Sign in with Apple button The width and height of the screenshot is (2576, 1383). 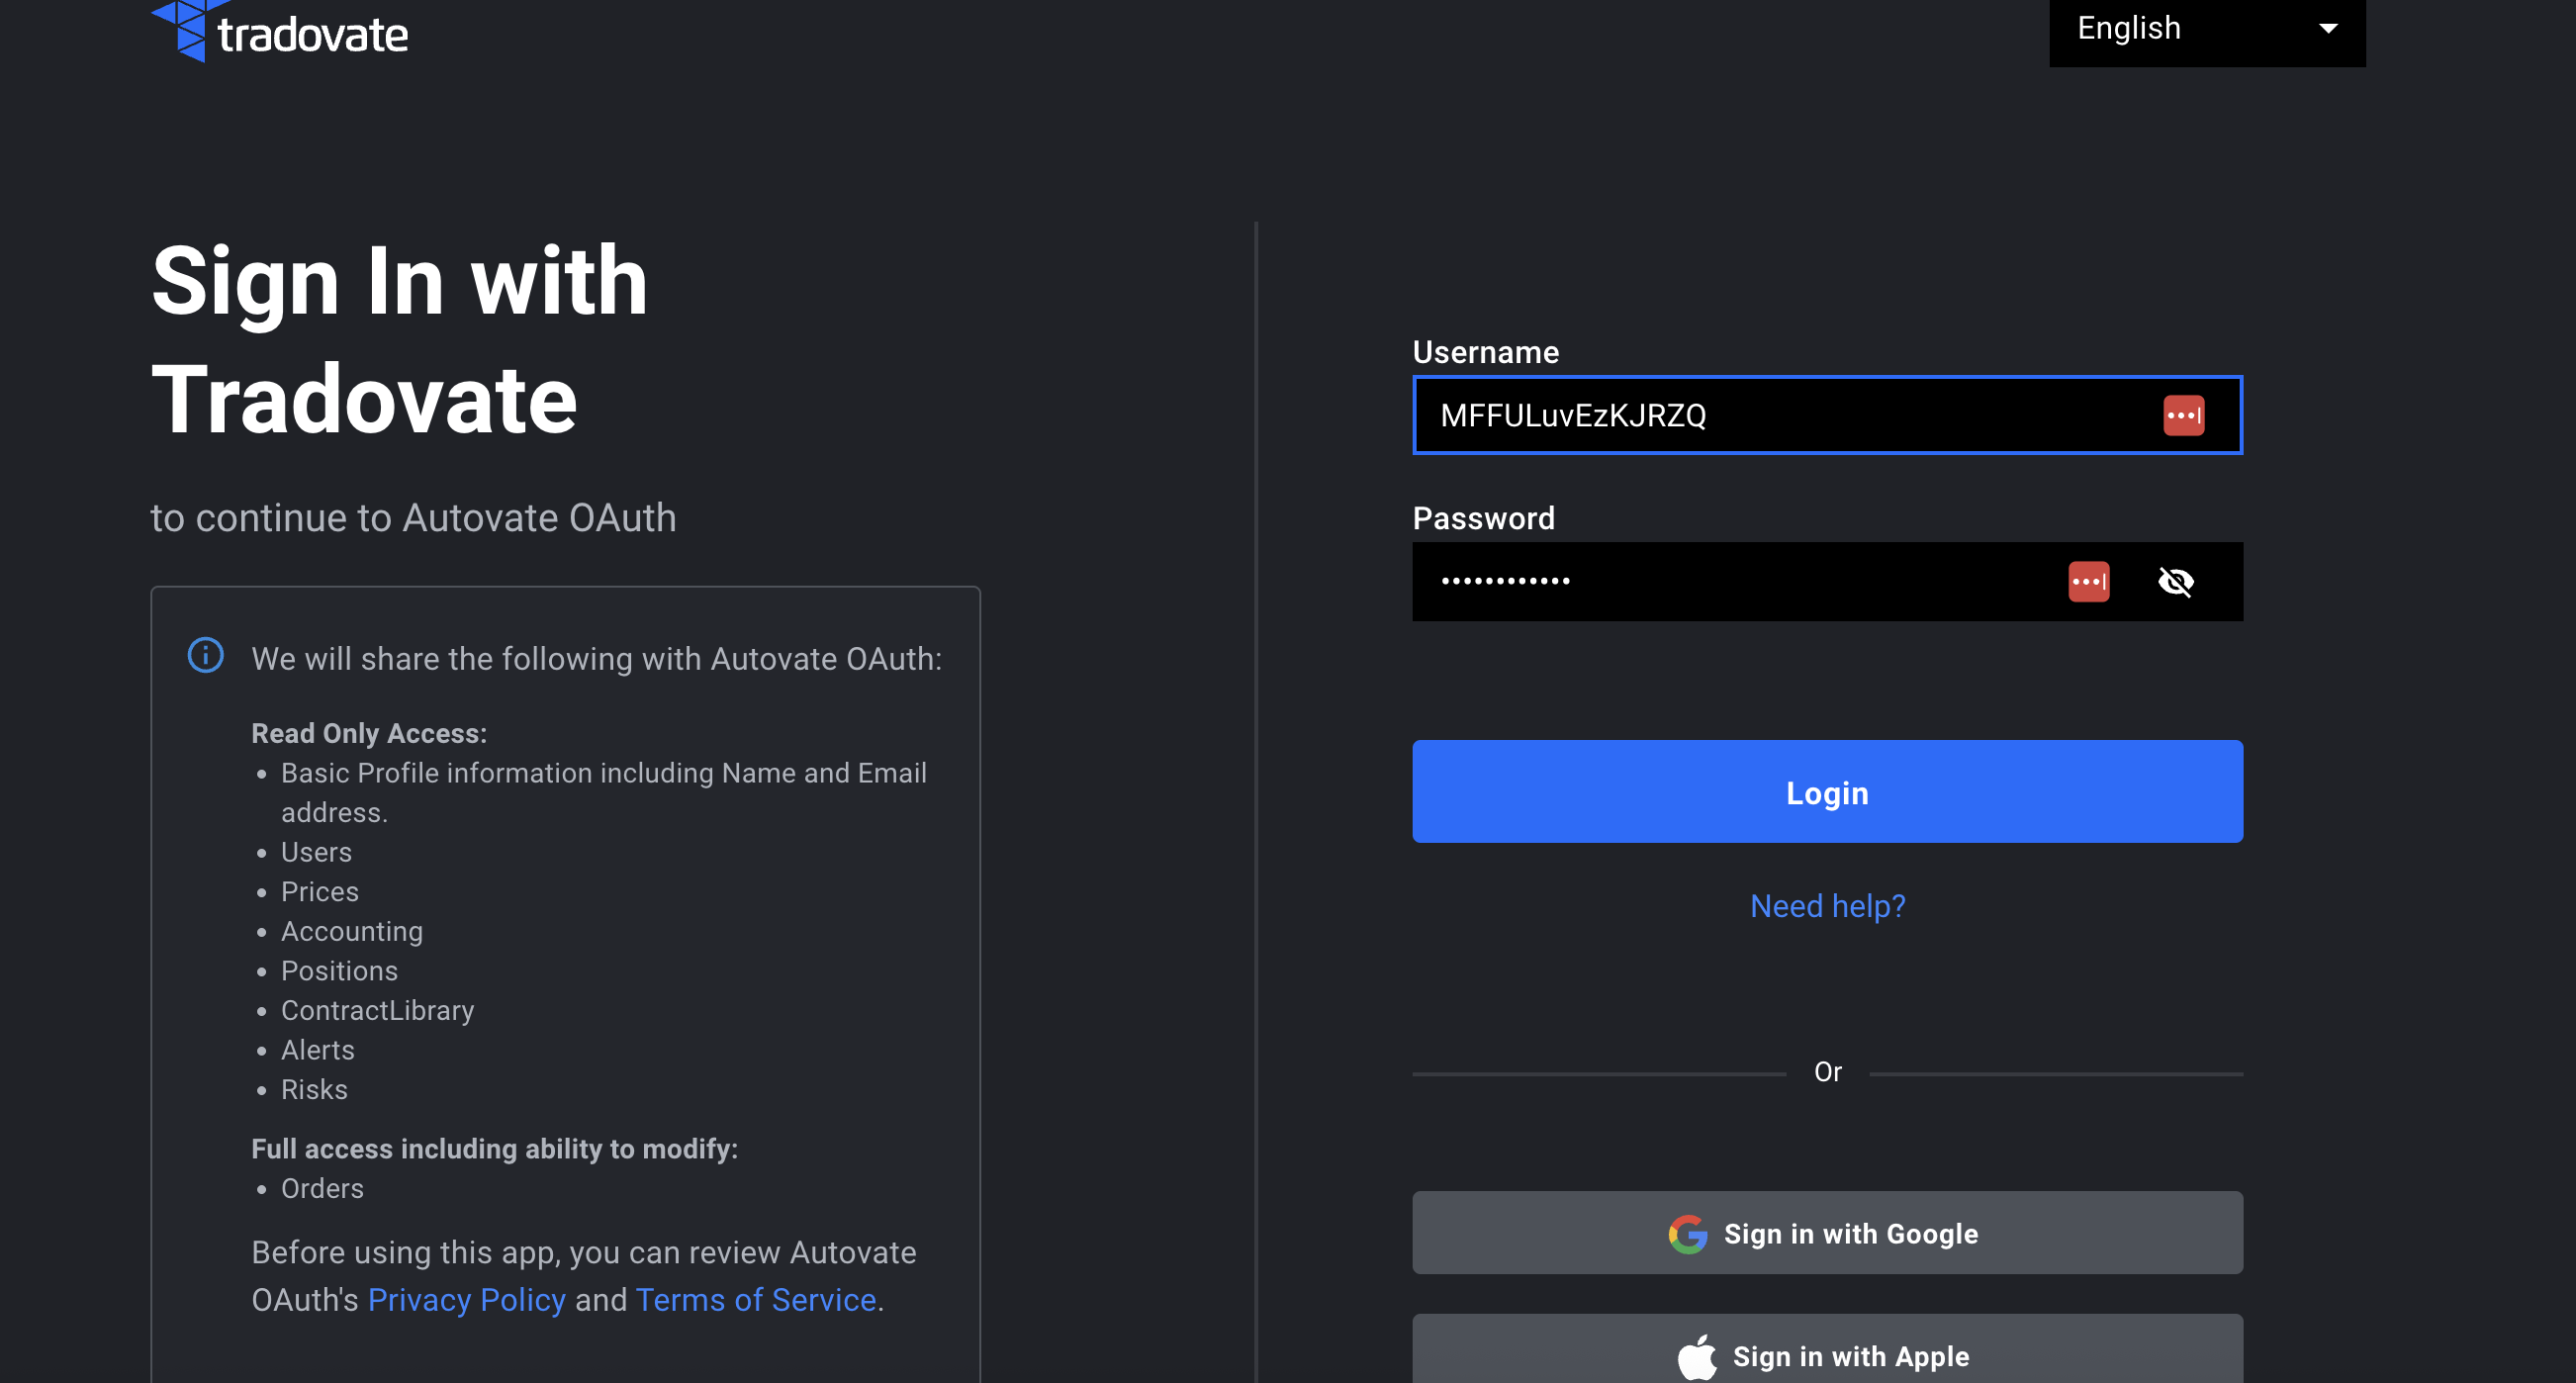(x=1827, y=1350)
